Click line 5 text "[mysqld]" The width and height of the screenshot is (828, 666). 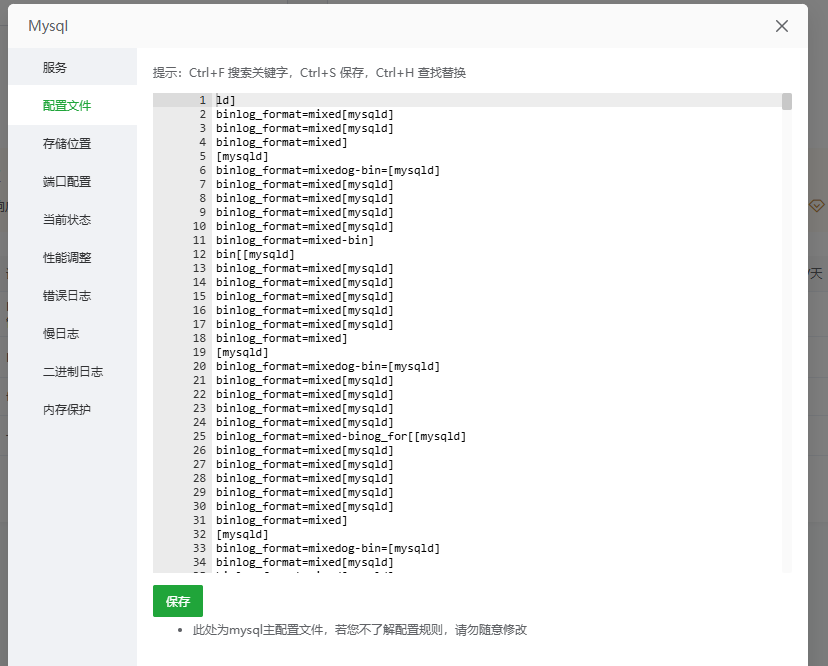(242, 156)
